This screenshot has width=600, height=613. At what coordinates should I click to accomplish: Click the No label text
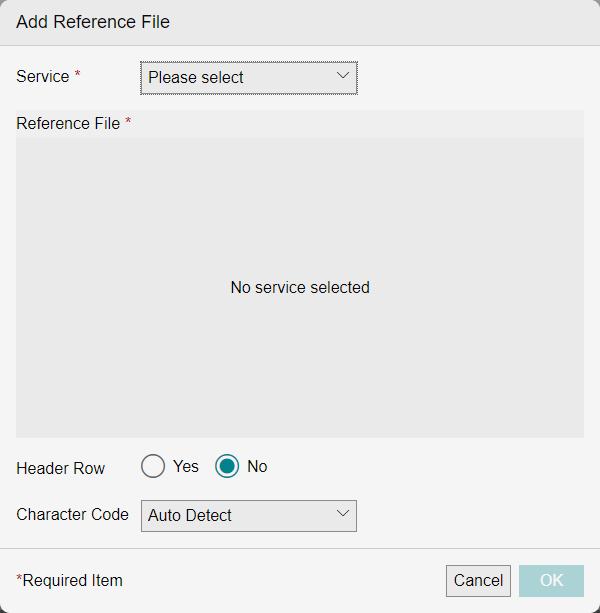tap(257, 466)
